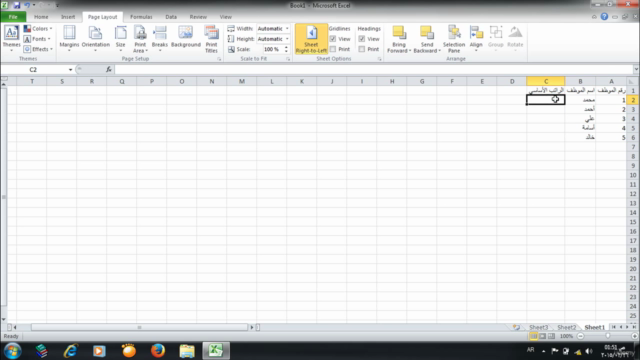Click AR language indicator in tray
Screen dimensions: 640x360
pos(530,350)
